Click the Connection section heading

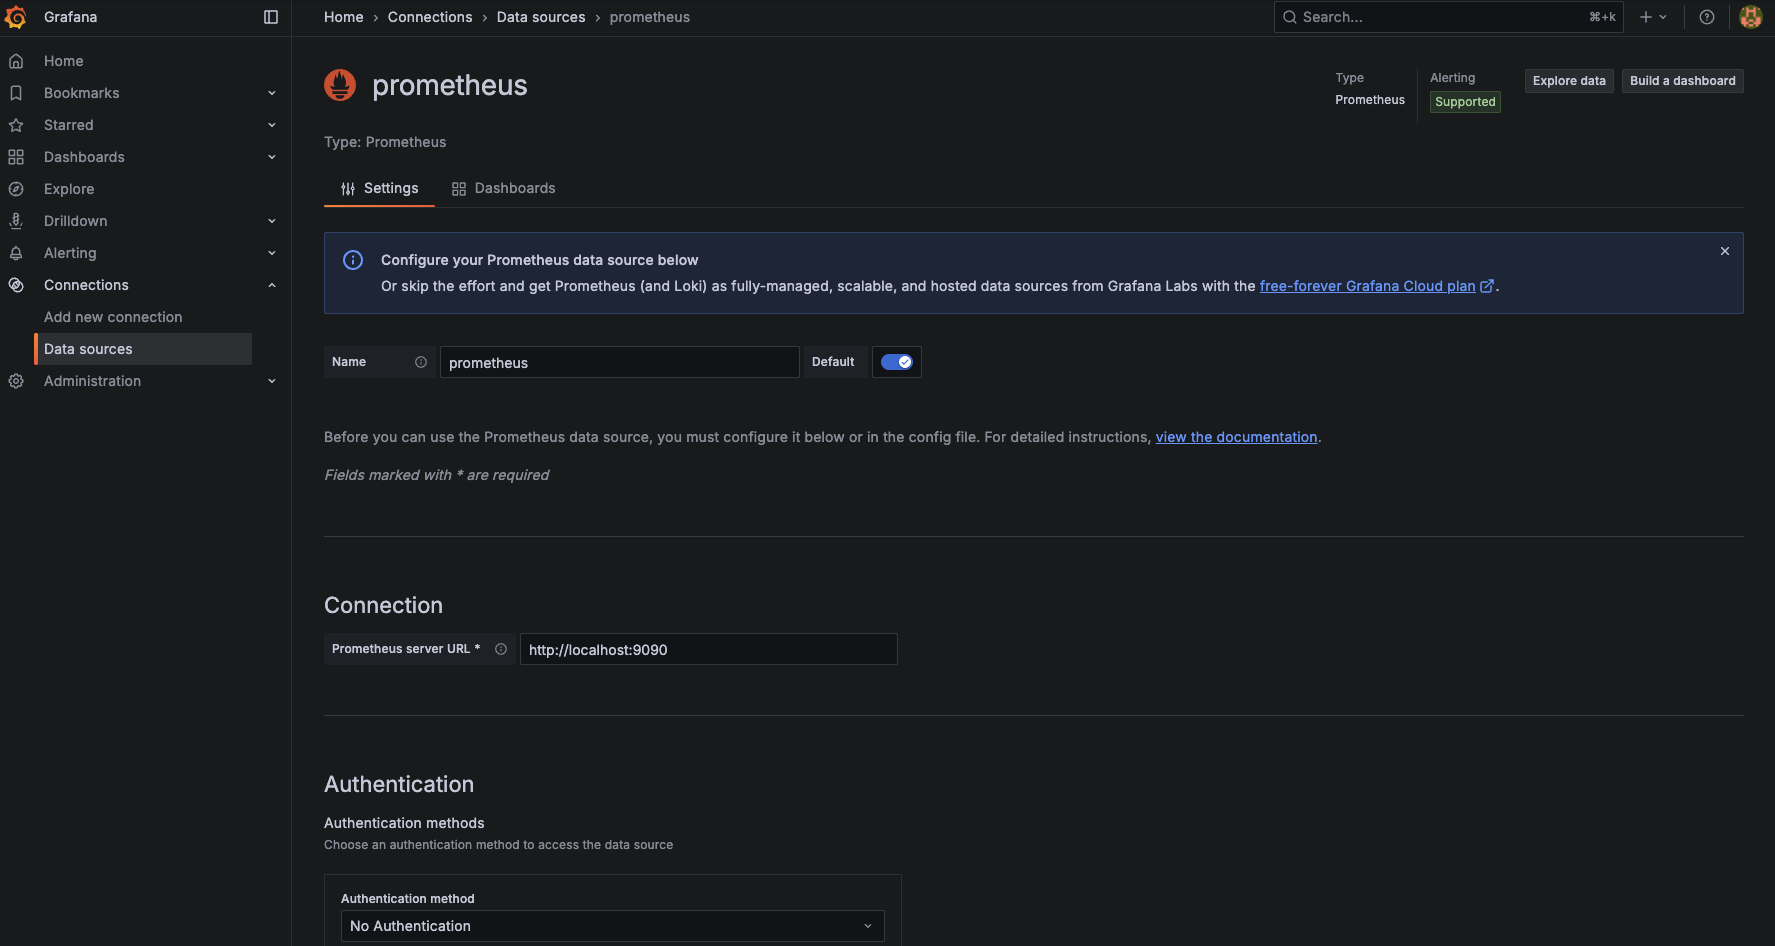(383, 605)
